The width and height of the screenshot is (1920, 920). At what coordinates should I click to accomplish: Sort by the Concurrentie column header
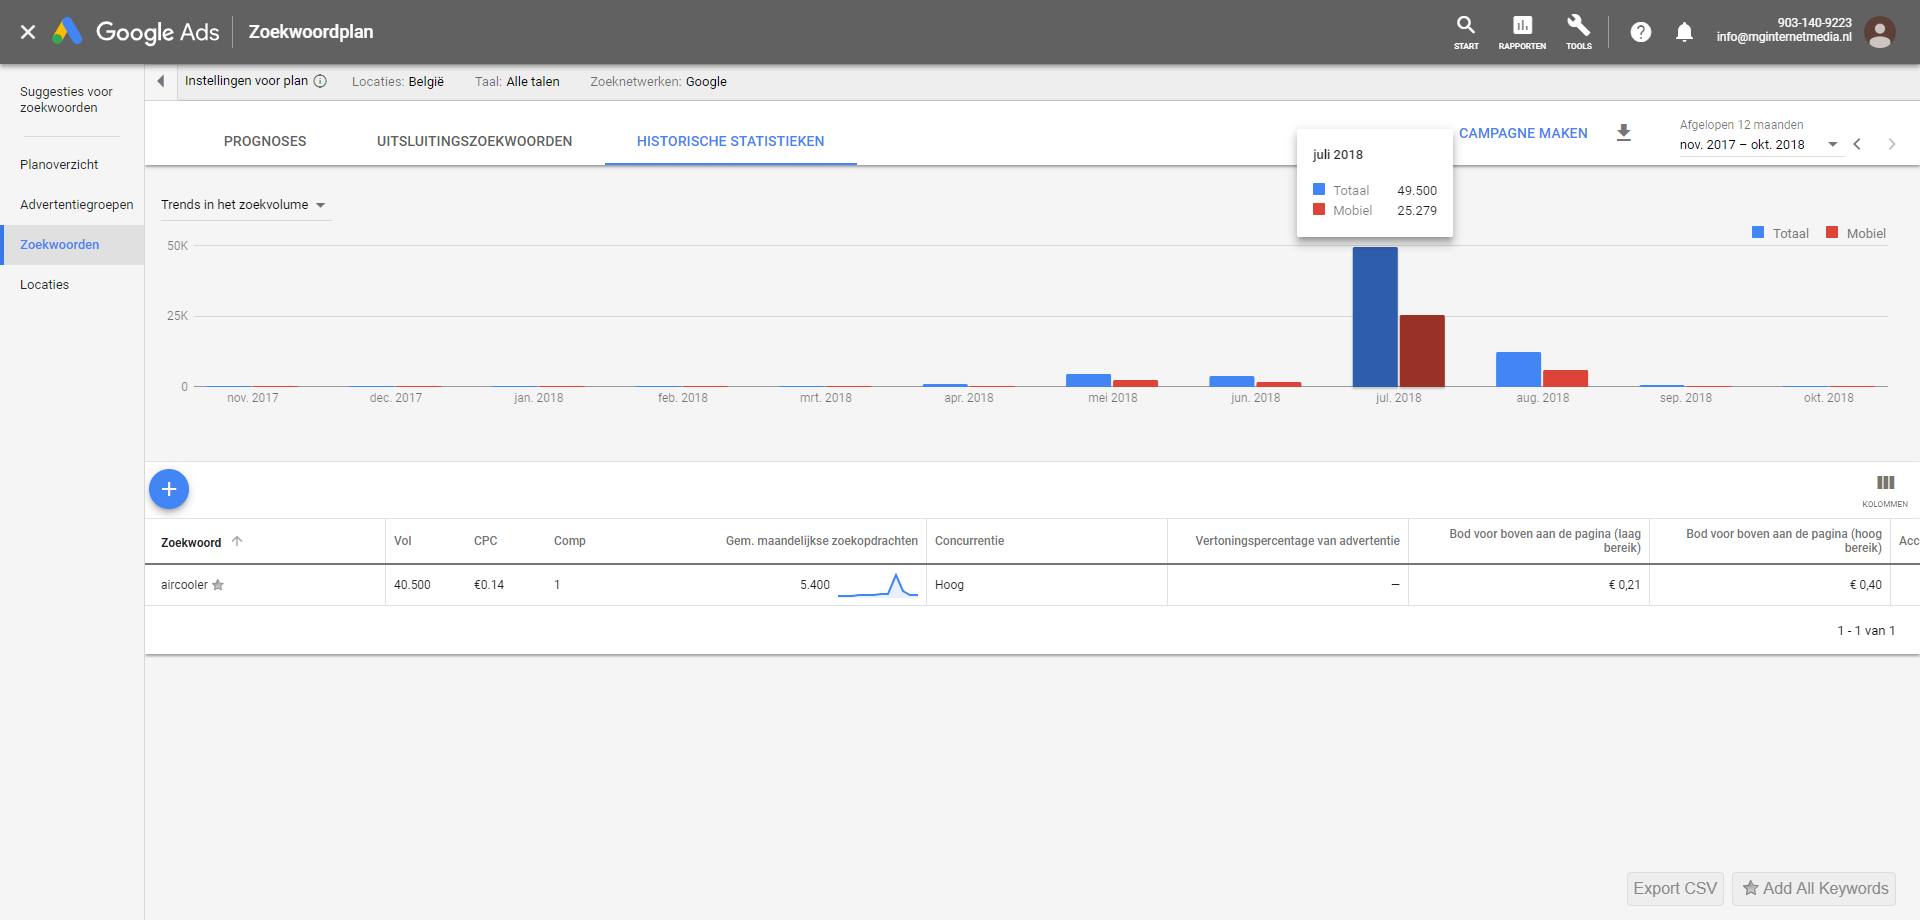(x=969, y=541)
